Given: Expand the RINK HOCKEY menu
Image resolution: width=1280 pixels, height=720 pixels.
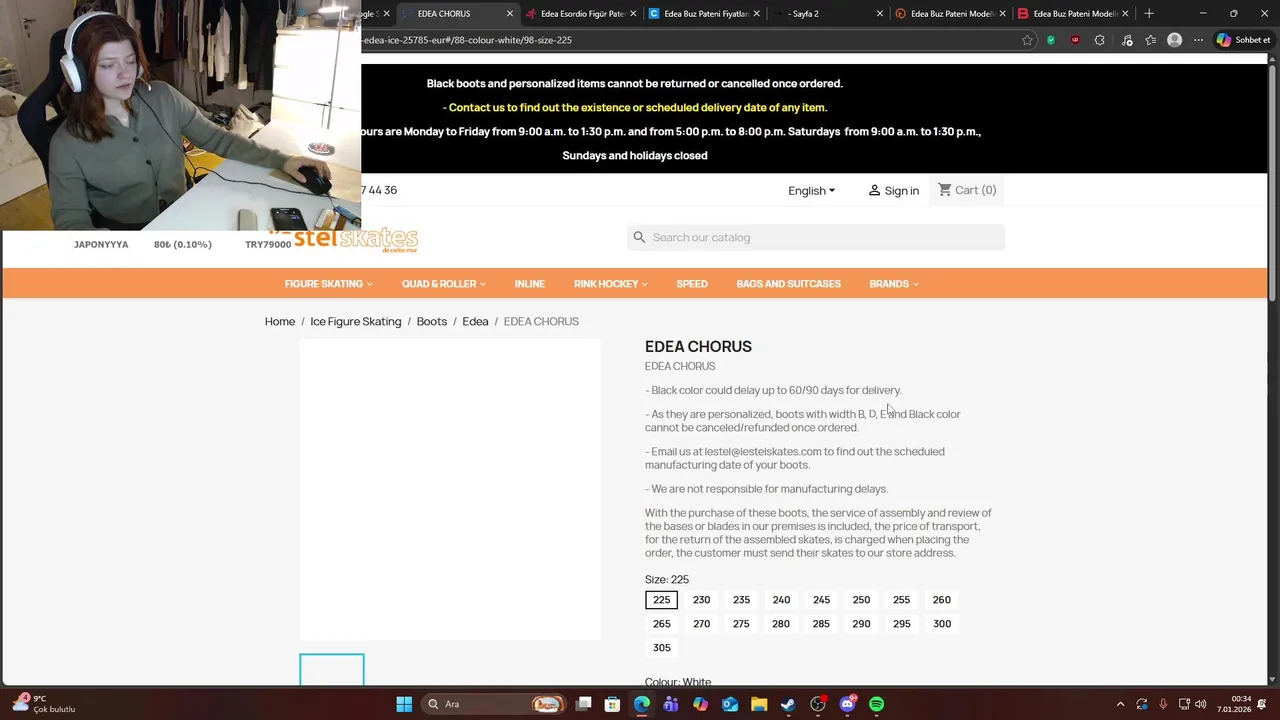Looking at the screenshot, I should tap(611, 284).
